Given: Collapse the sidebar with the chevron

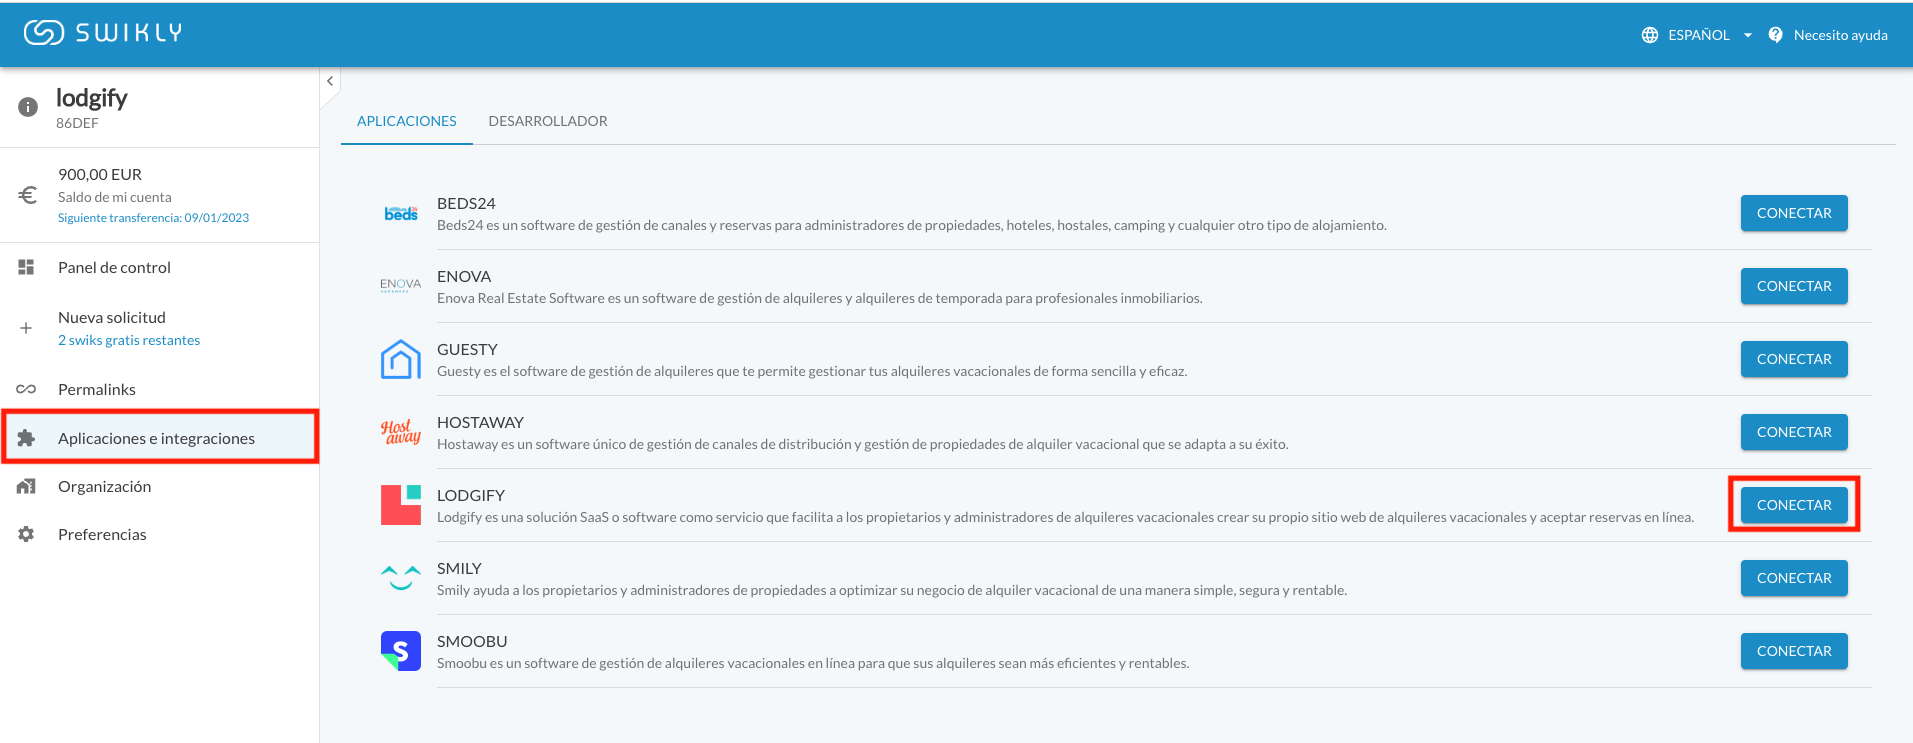Looking at the screenshot, I should pyautogui.click(x=330, y=81).
